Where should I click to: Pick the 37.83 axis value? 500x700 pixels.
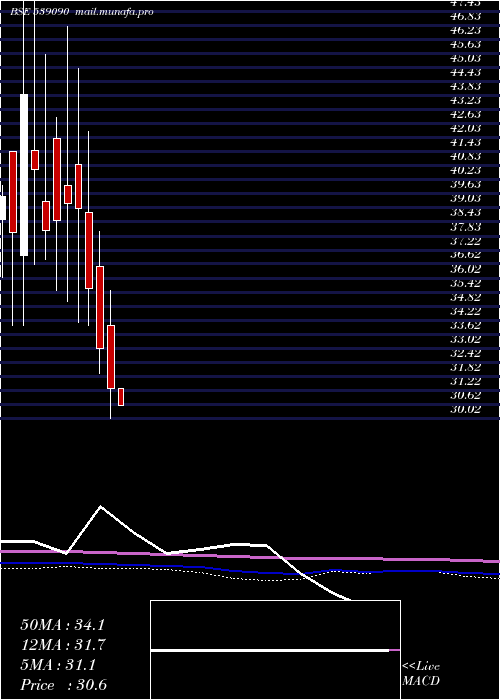(x=466, y=227)
